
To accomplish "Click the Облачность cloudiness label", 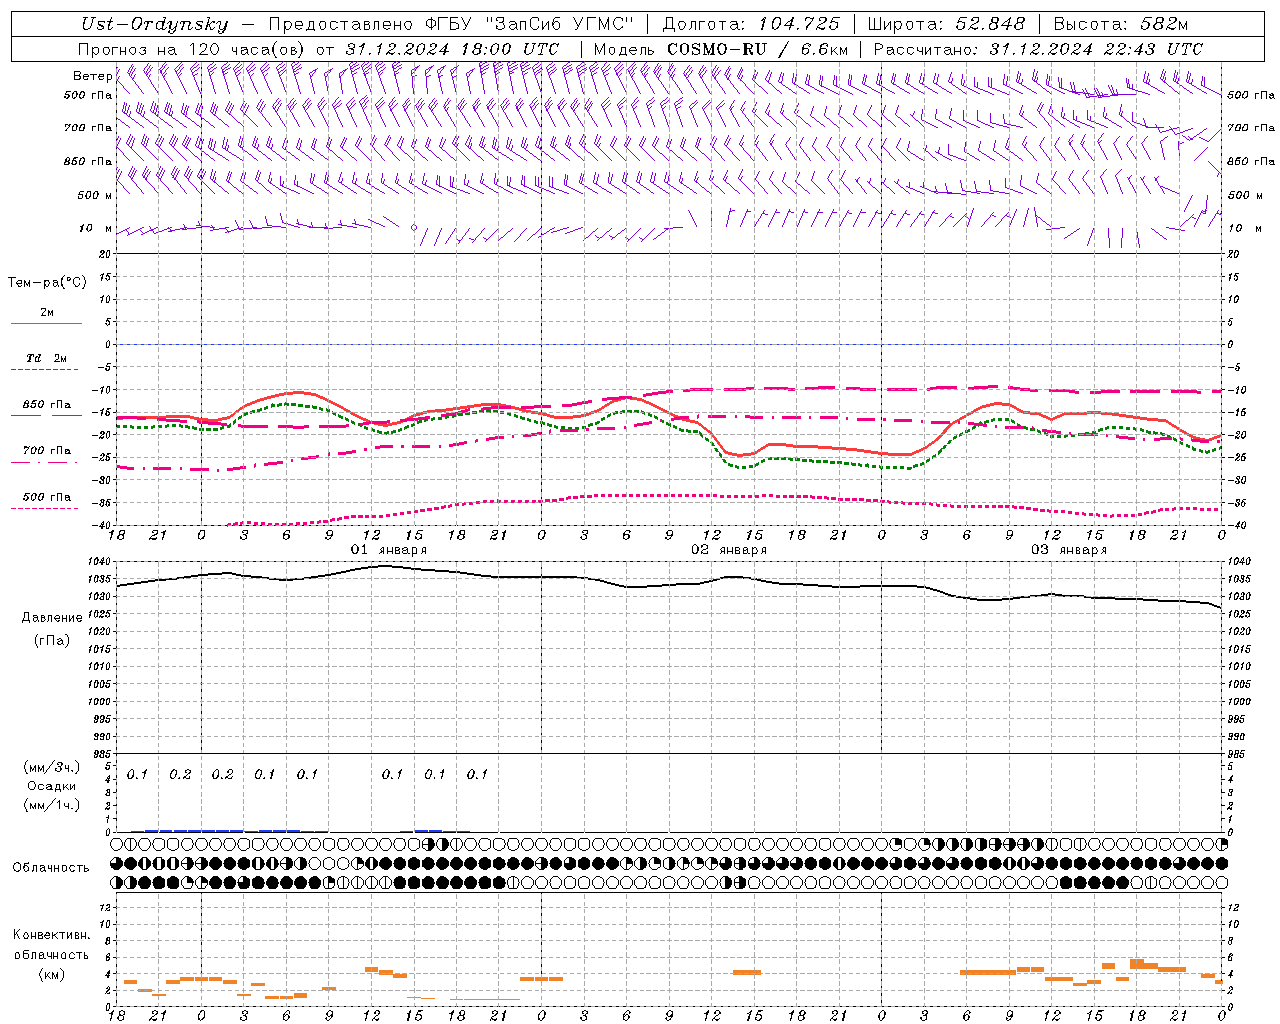I will [x=51, y=867].
